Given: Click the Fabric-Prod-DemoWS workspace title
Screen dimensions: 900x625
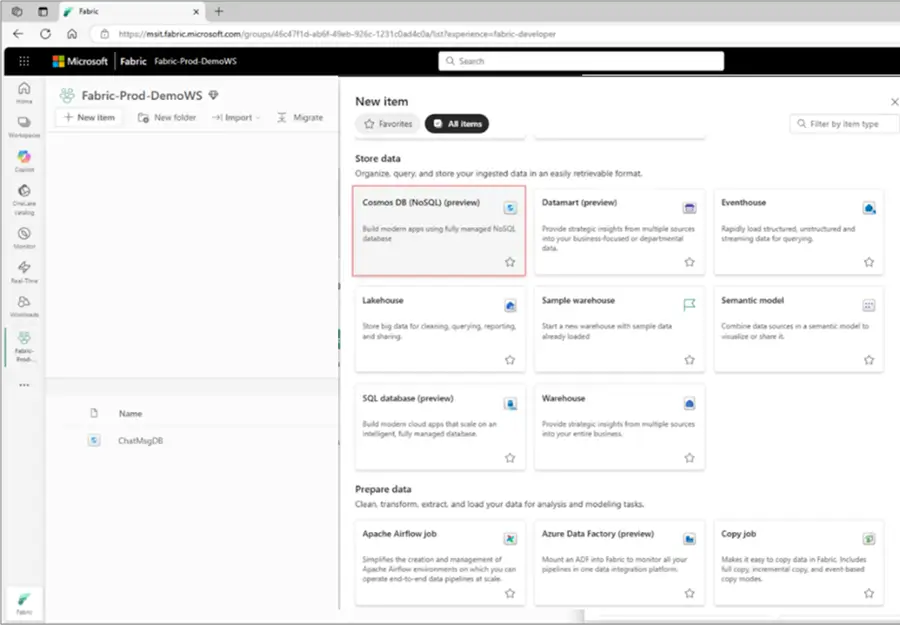Looking at the screenshot, I should pyautogui.click(x=142, y=95).
